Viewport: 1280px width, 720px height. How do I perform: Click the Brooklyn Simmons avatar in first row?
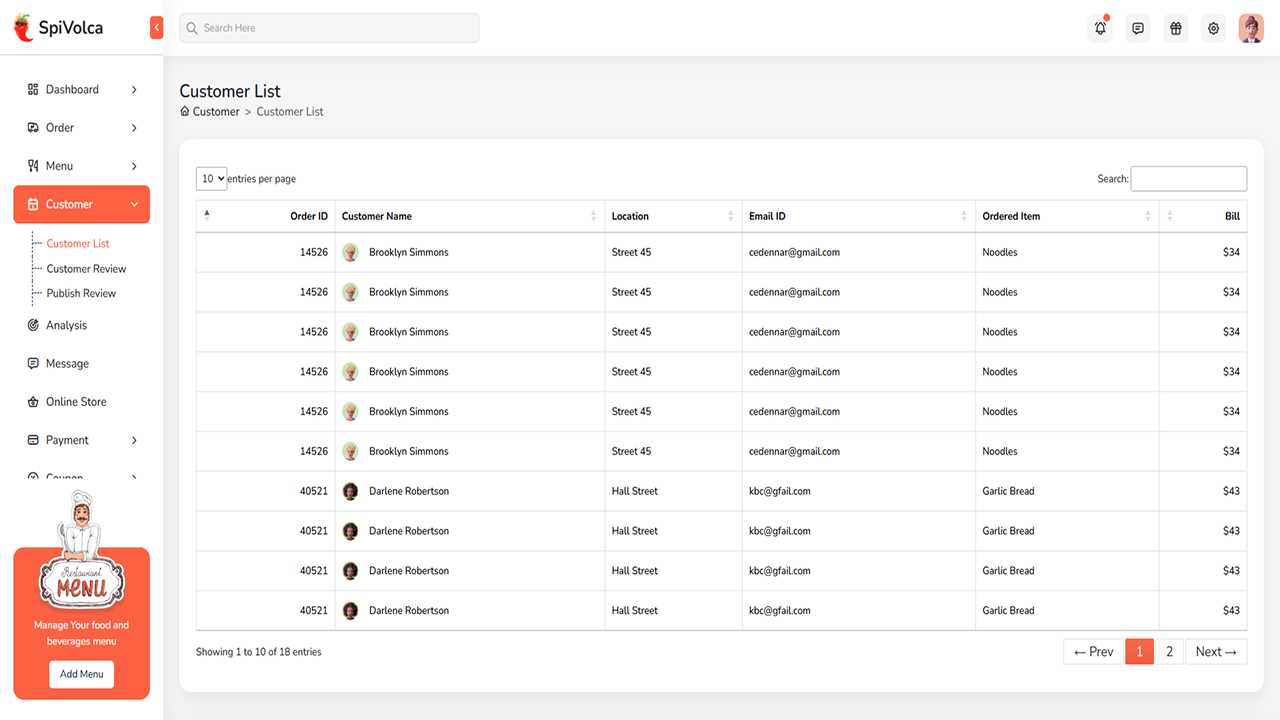pos(350,252)
